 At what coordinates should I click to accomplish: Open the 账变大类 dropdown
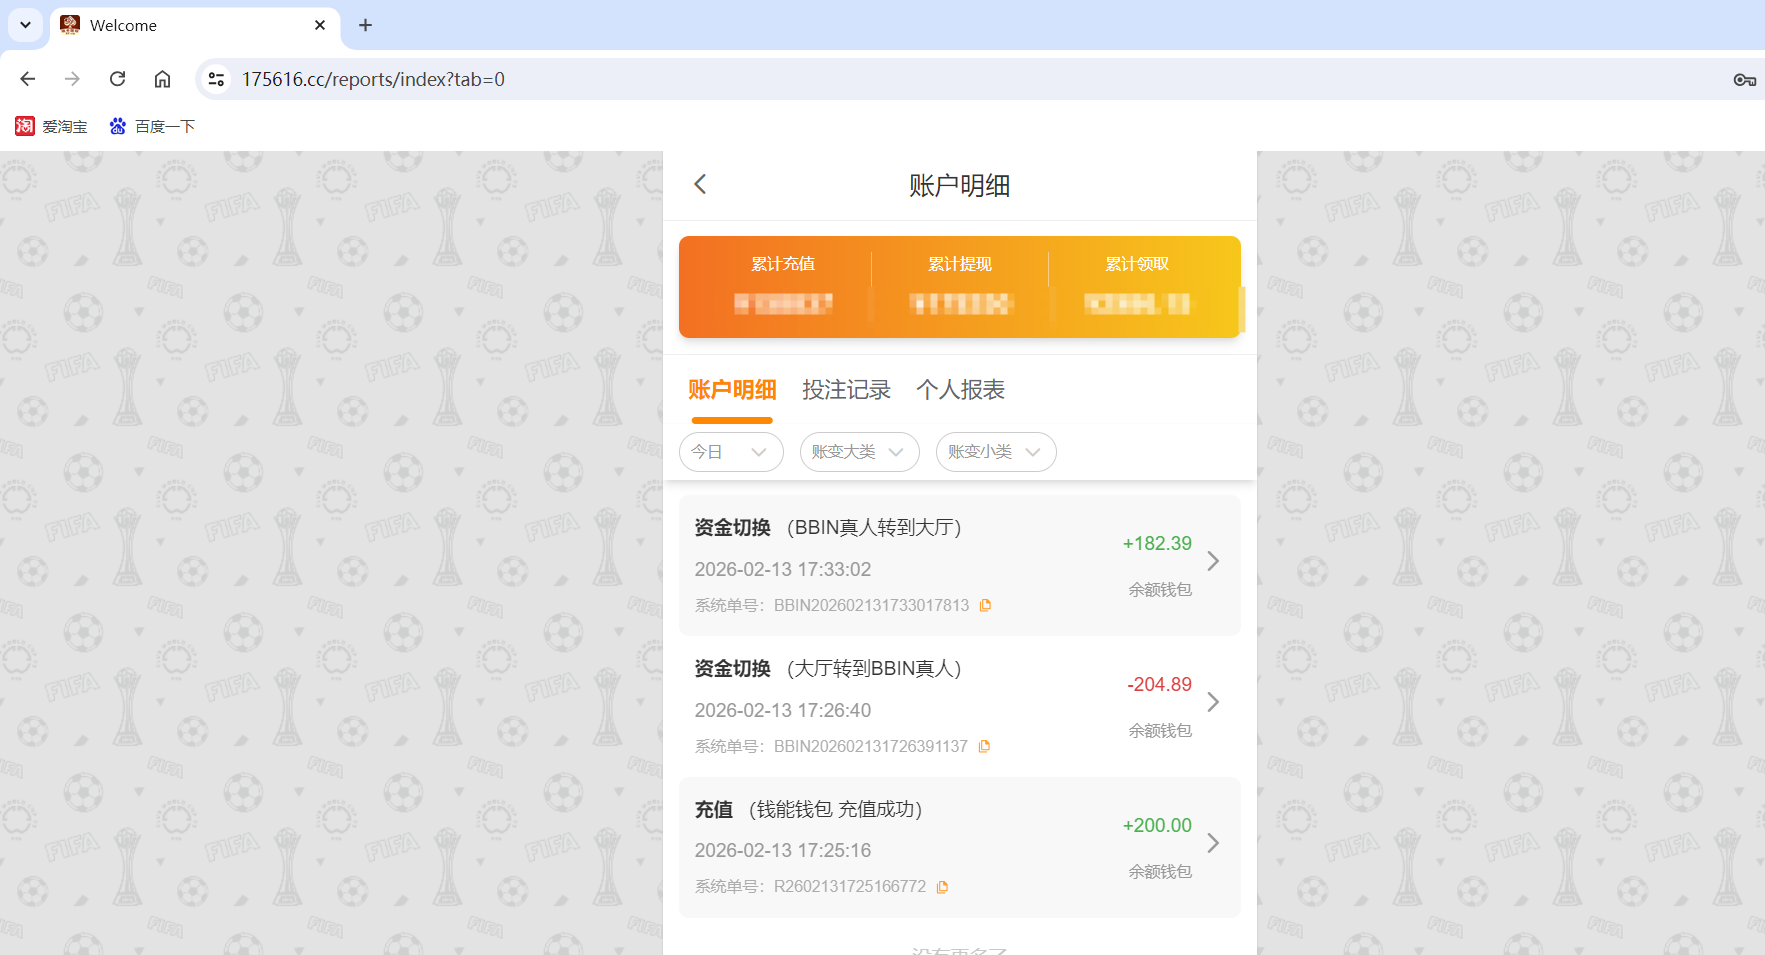(859, 452)
